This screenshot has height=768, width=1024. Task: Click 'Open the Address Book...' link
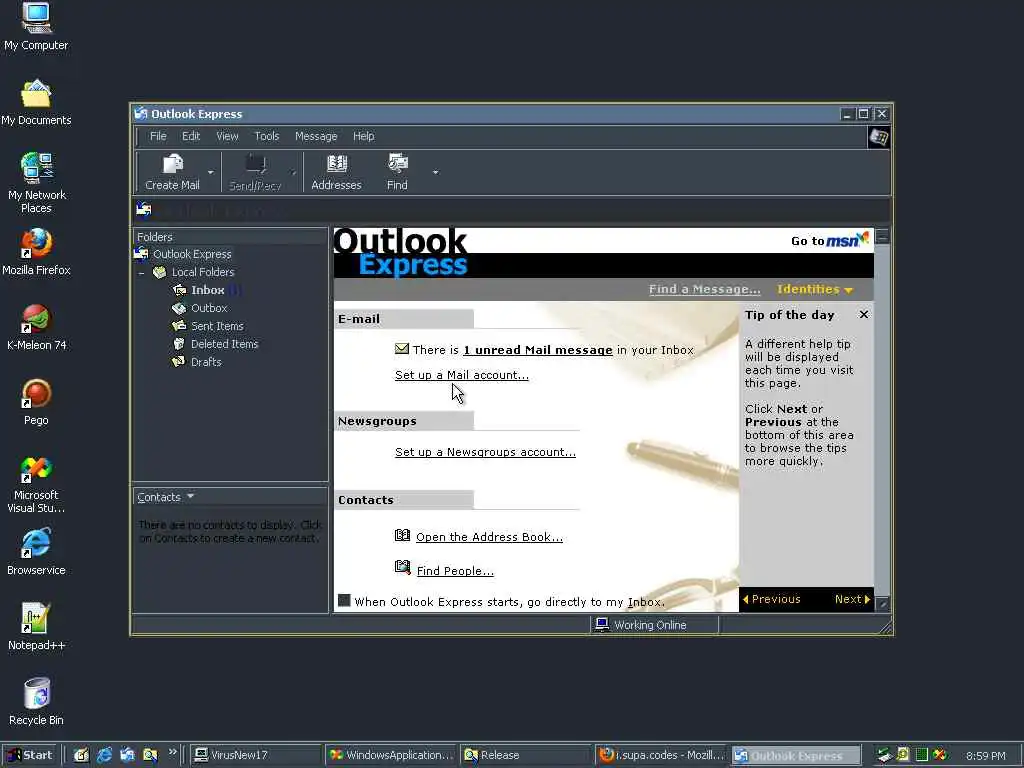(x=489, y=537)
